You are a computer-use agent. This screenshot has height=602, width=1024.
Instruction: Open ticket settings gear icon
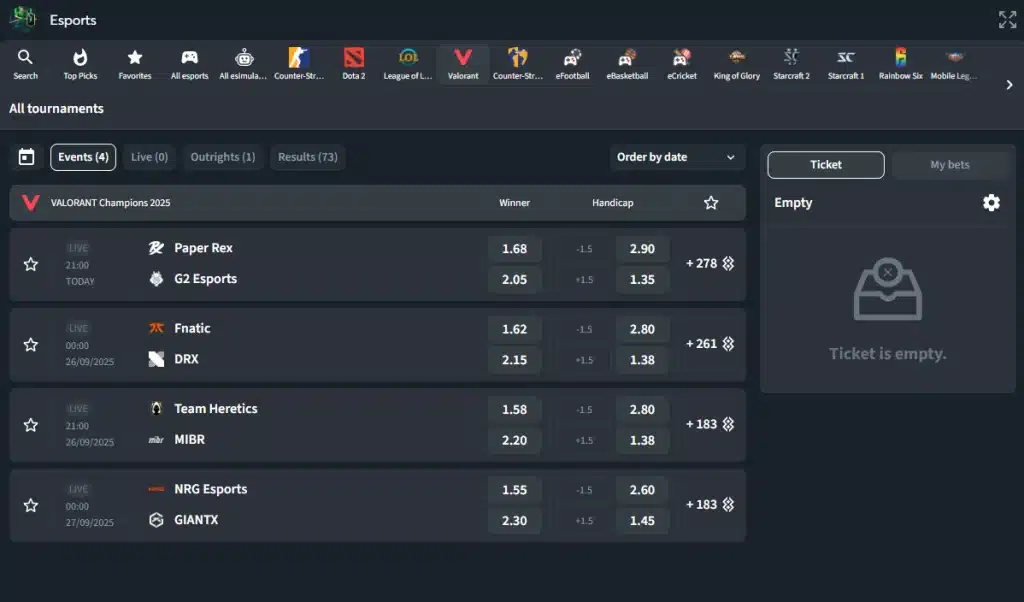(x=991, y=203)
